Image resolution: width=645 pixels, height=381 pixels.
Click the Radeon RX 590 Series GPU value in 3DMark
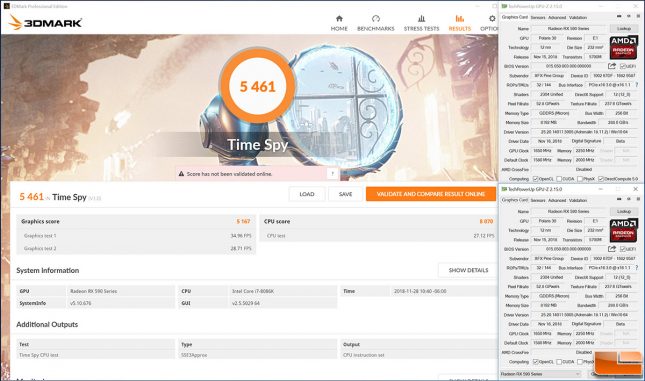(x=94, y=291)
